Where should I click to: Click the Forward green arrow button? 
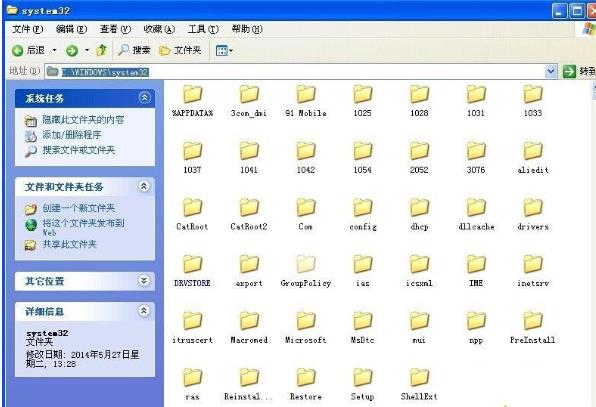(72, 51)
